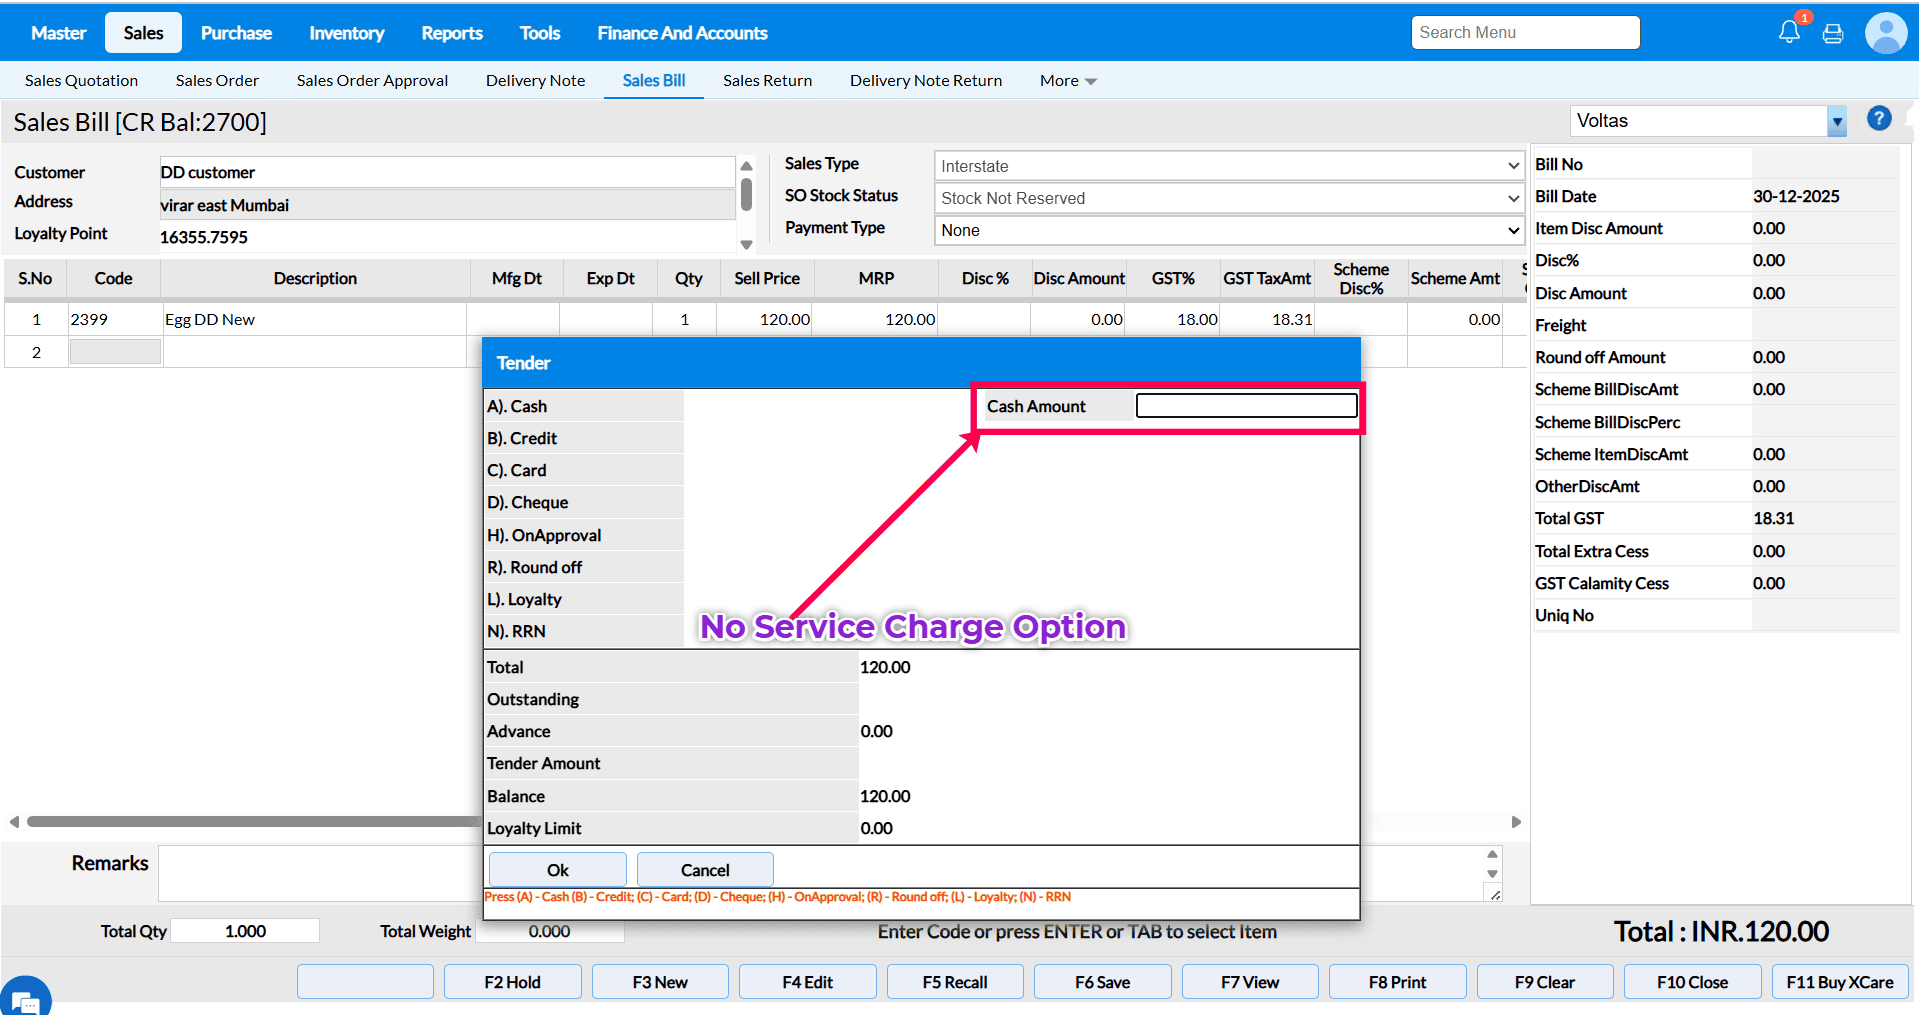This screenshot has height=1015, width=1919.
Task: Open the notifications bell icon
Action: (1789, 32)
